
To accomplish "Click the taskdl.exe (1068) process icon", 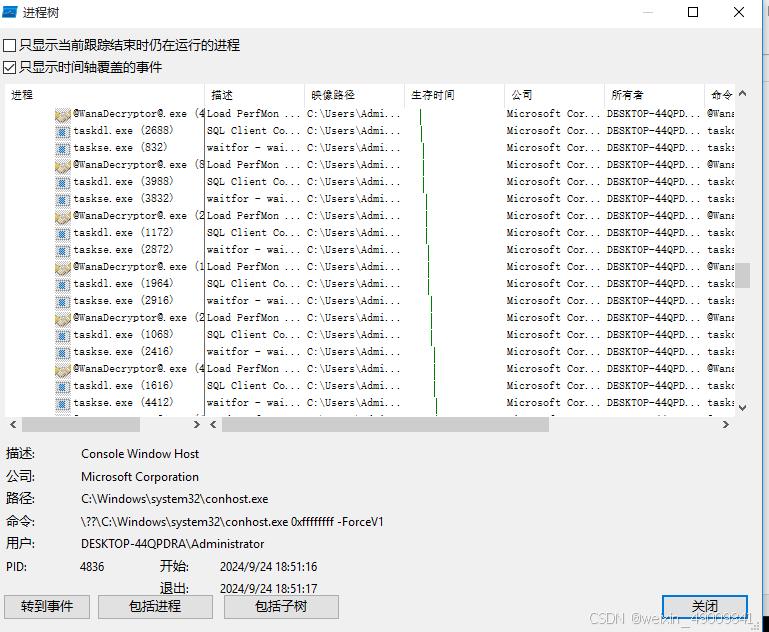I will [62, 335].
